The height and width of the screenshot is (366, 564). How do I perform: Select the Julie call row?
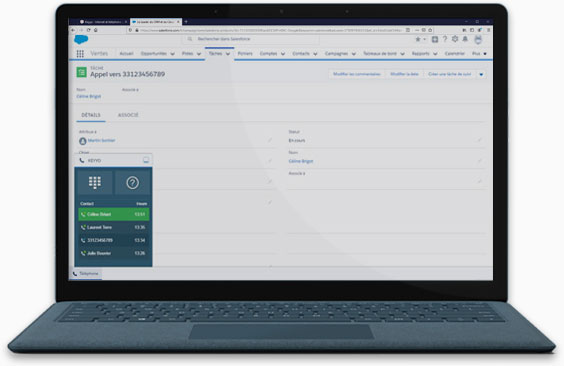[114, 253]
